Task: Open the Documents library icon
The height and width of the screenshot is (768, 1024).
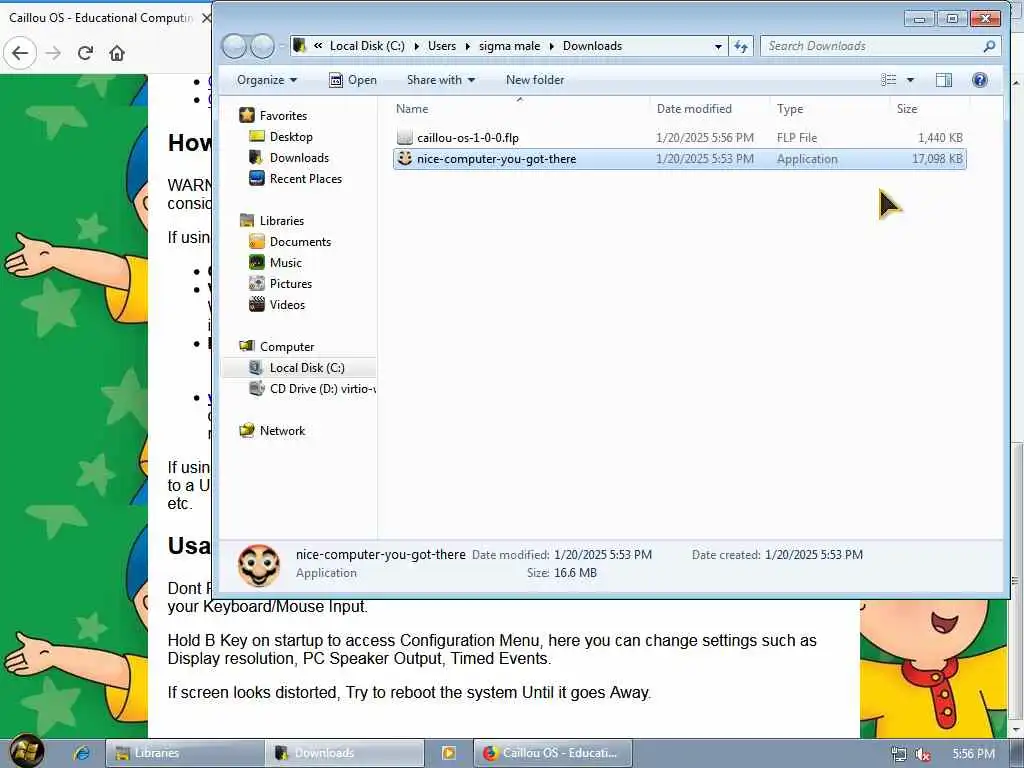Action: coord(257,242)
